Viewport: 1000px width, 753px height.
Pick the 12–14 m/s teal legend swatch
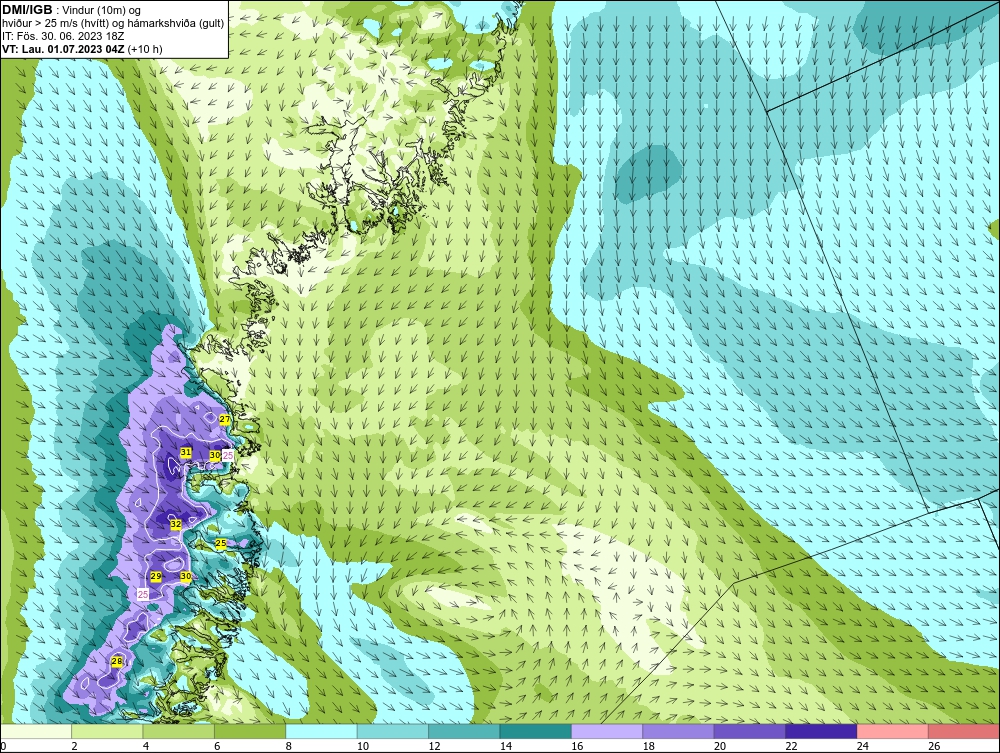pyautogui.click(x=464, y=731)
